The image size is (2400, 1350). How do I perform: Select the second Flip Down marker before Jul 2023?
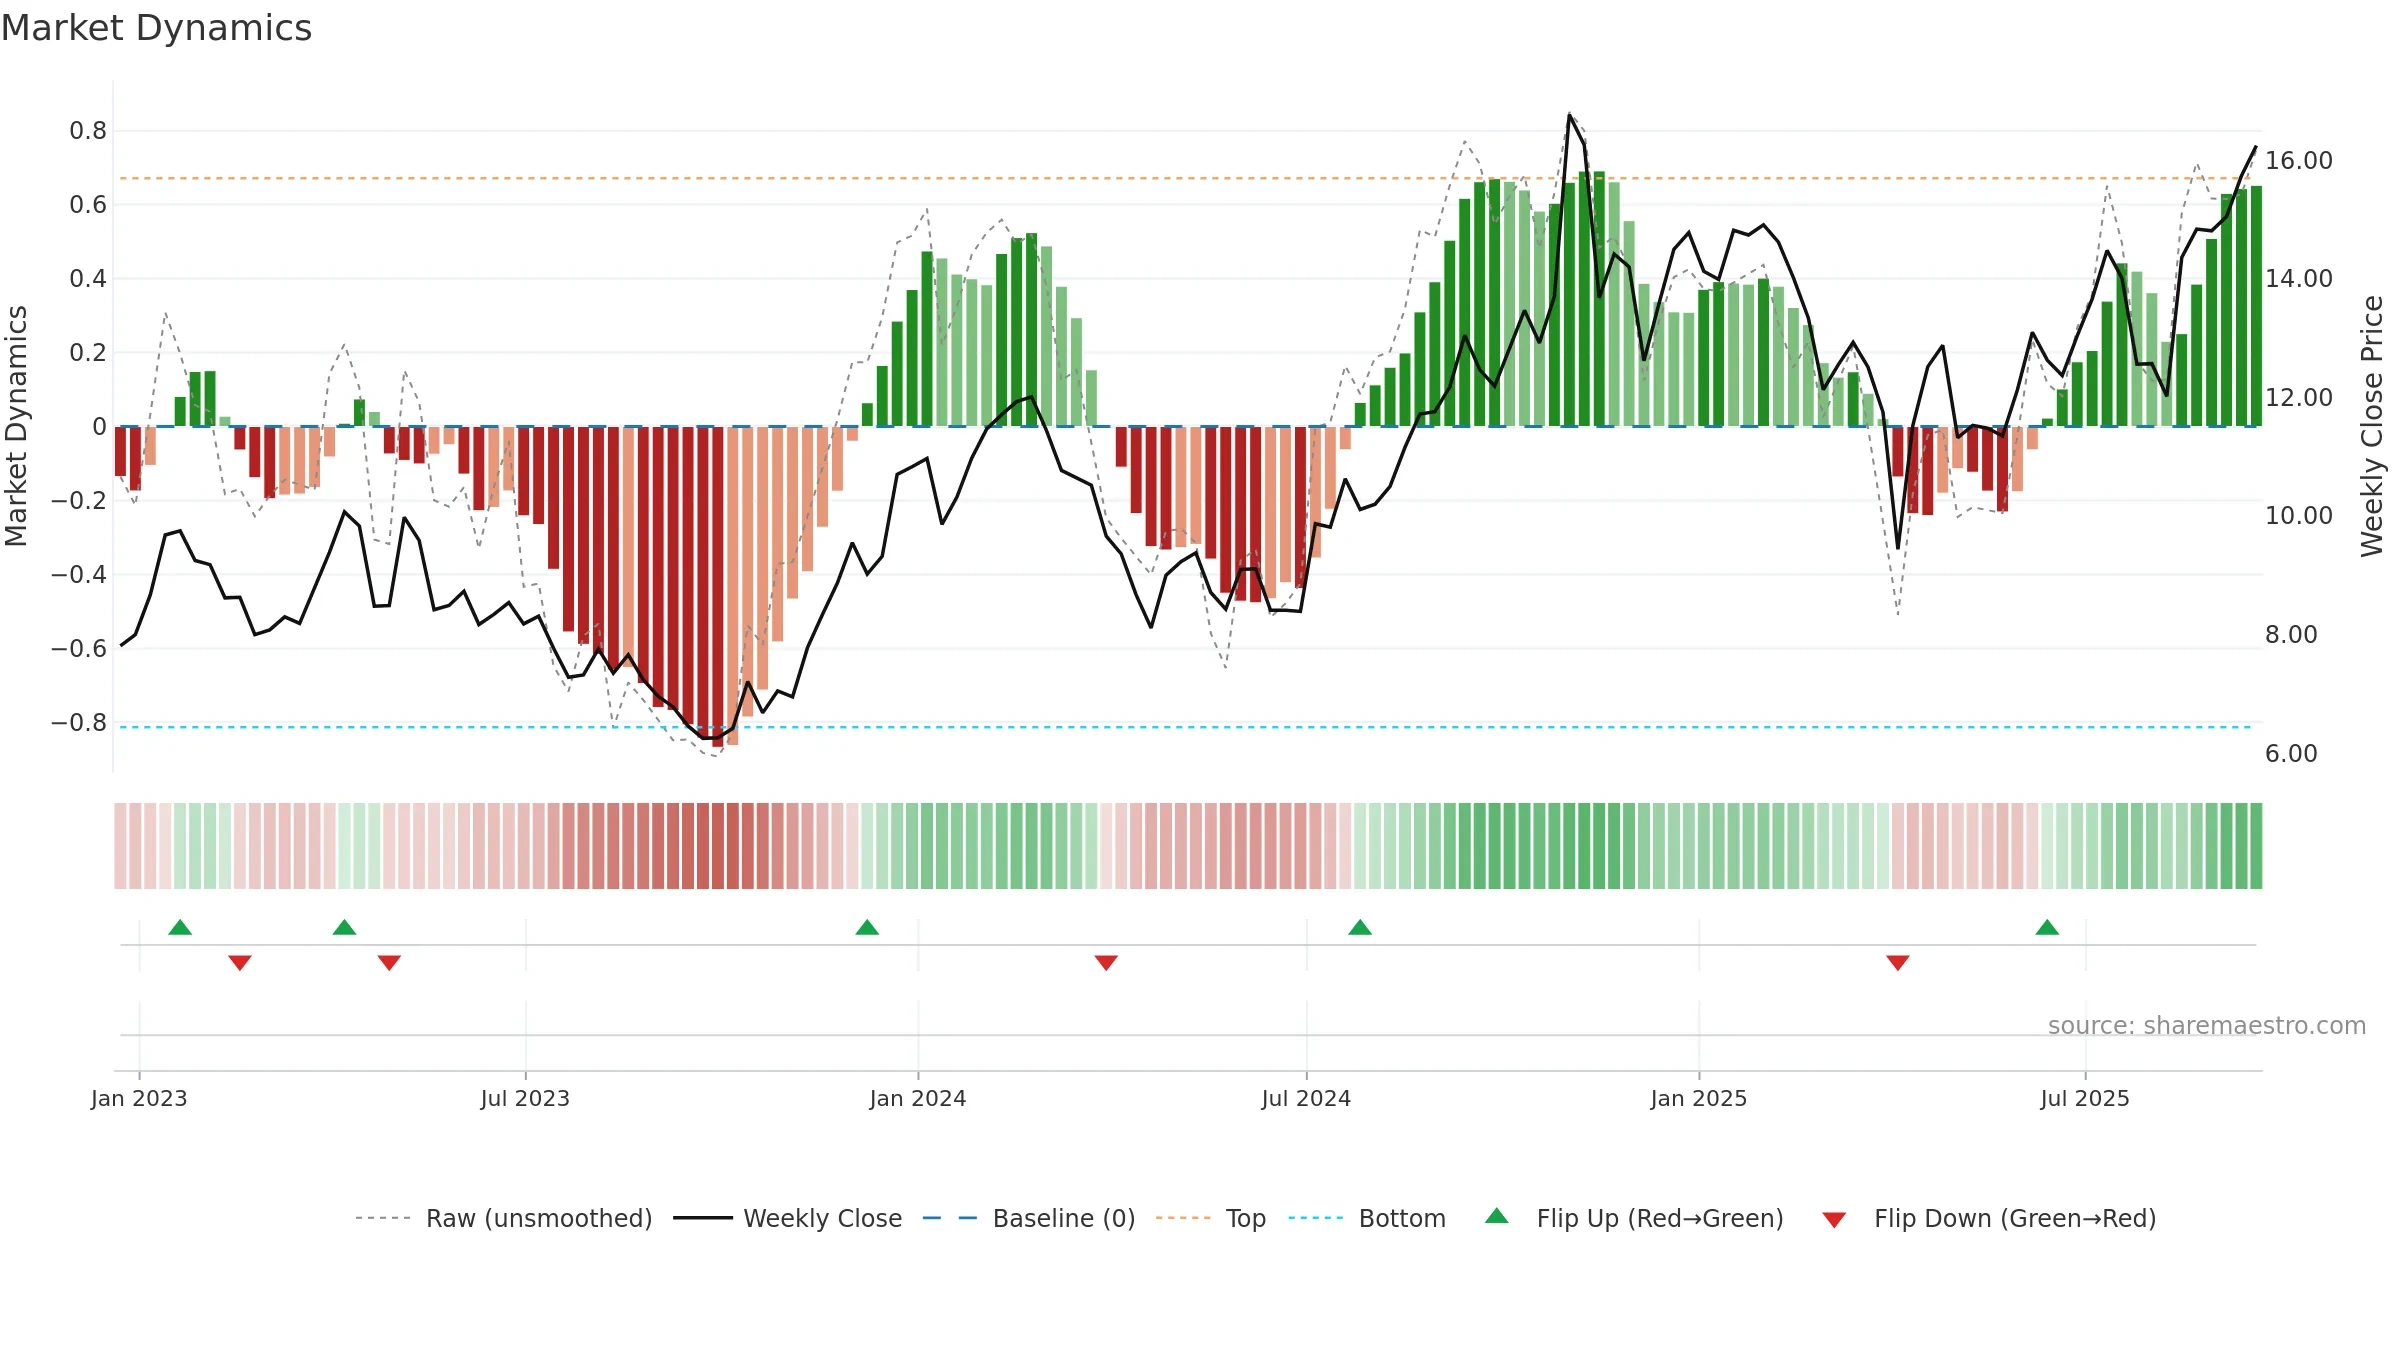(x=389, y=963)
